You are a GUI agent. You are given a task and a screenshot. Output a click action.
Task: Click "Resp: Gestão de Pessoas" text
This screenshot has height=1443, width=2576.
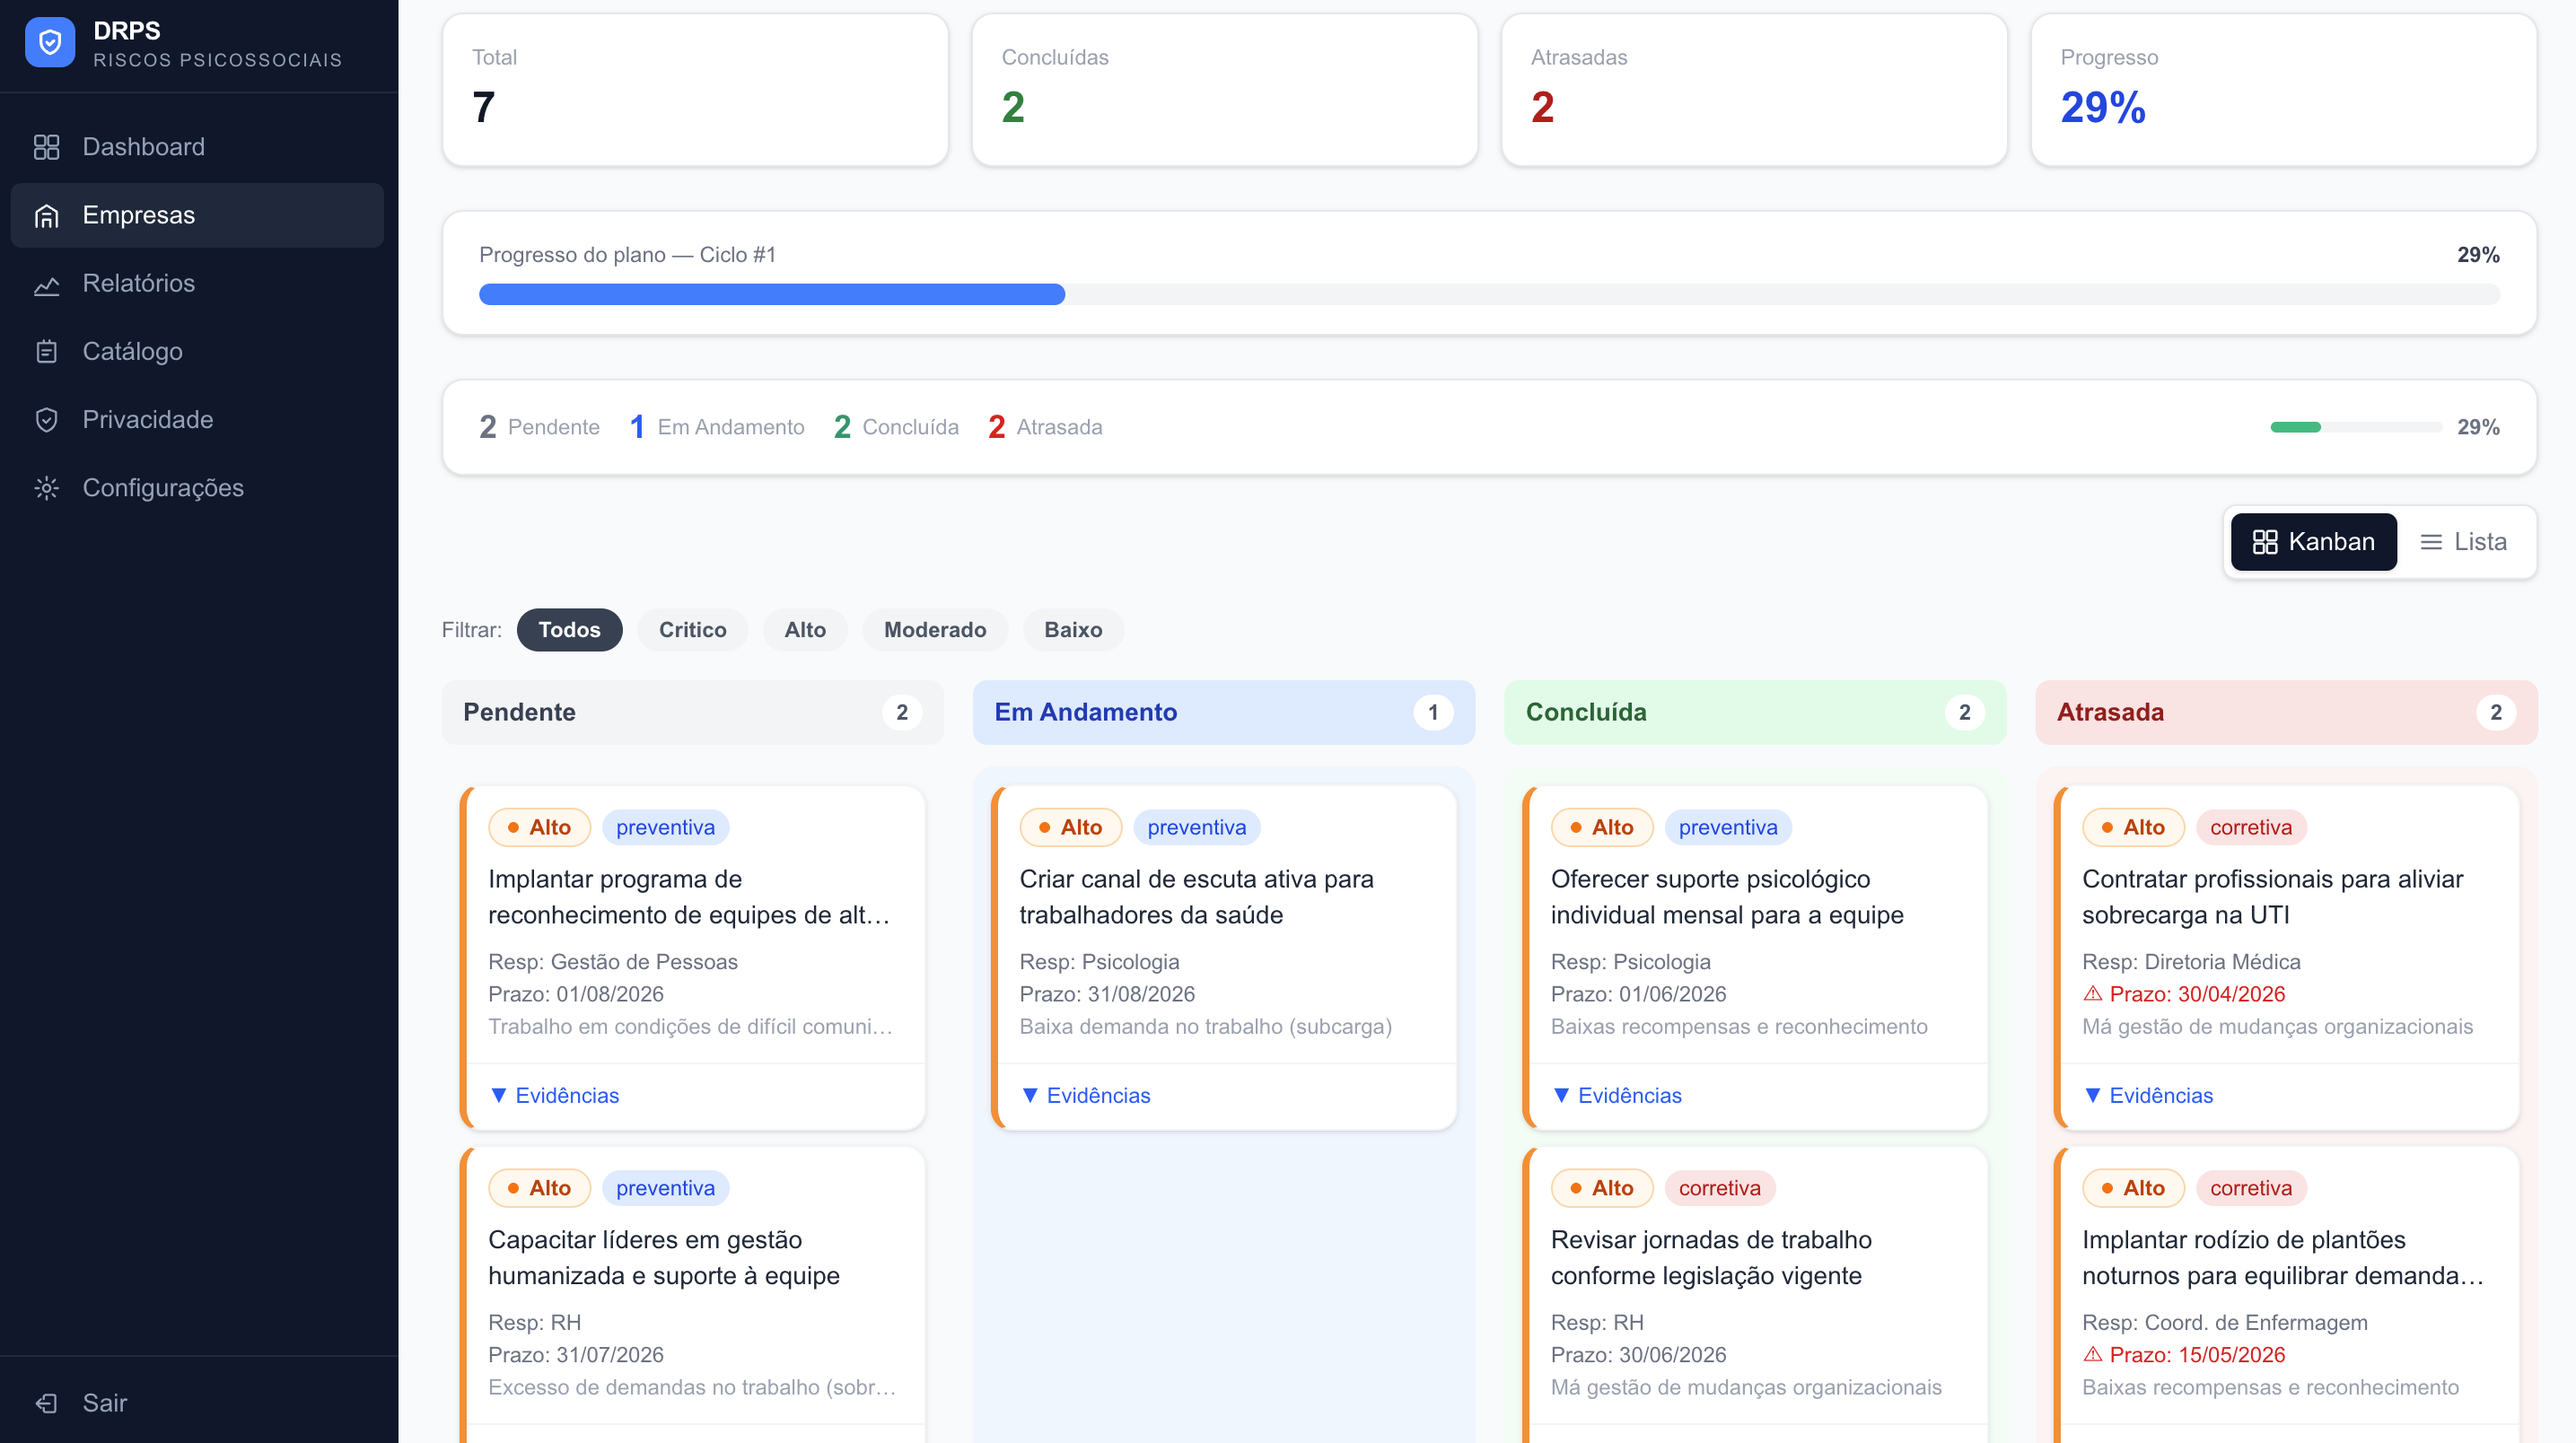tap(613, 962)
